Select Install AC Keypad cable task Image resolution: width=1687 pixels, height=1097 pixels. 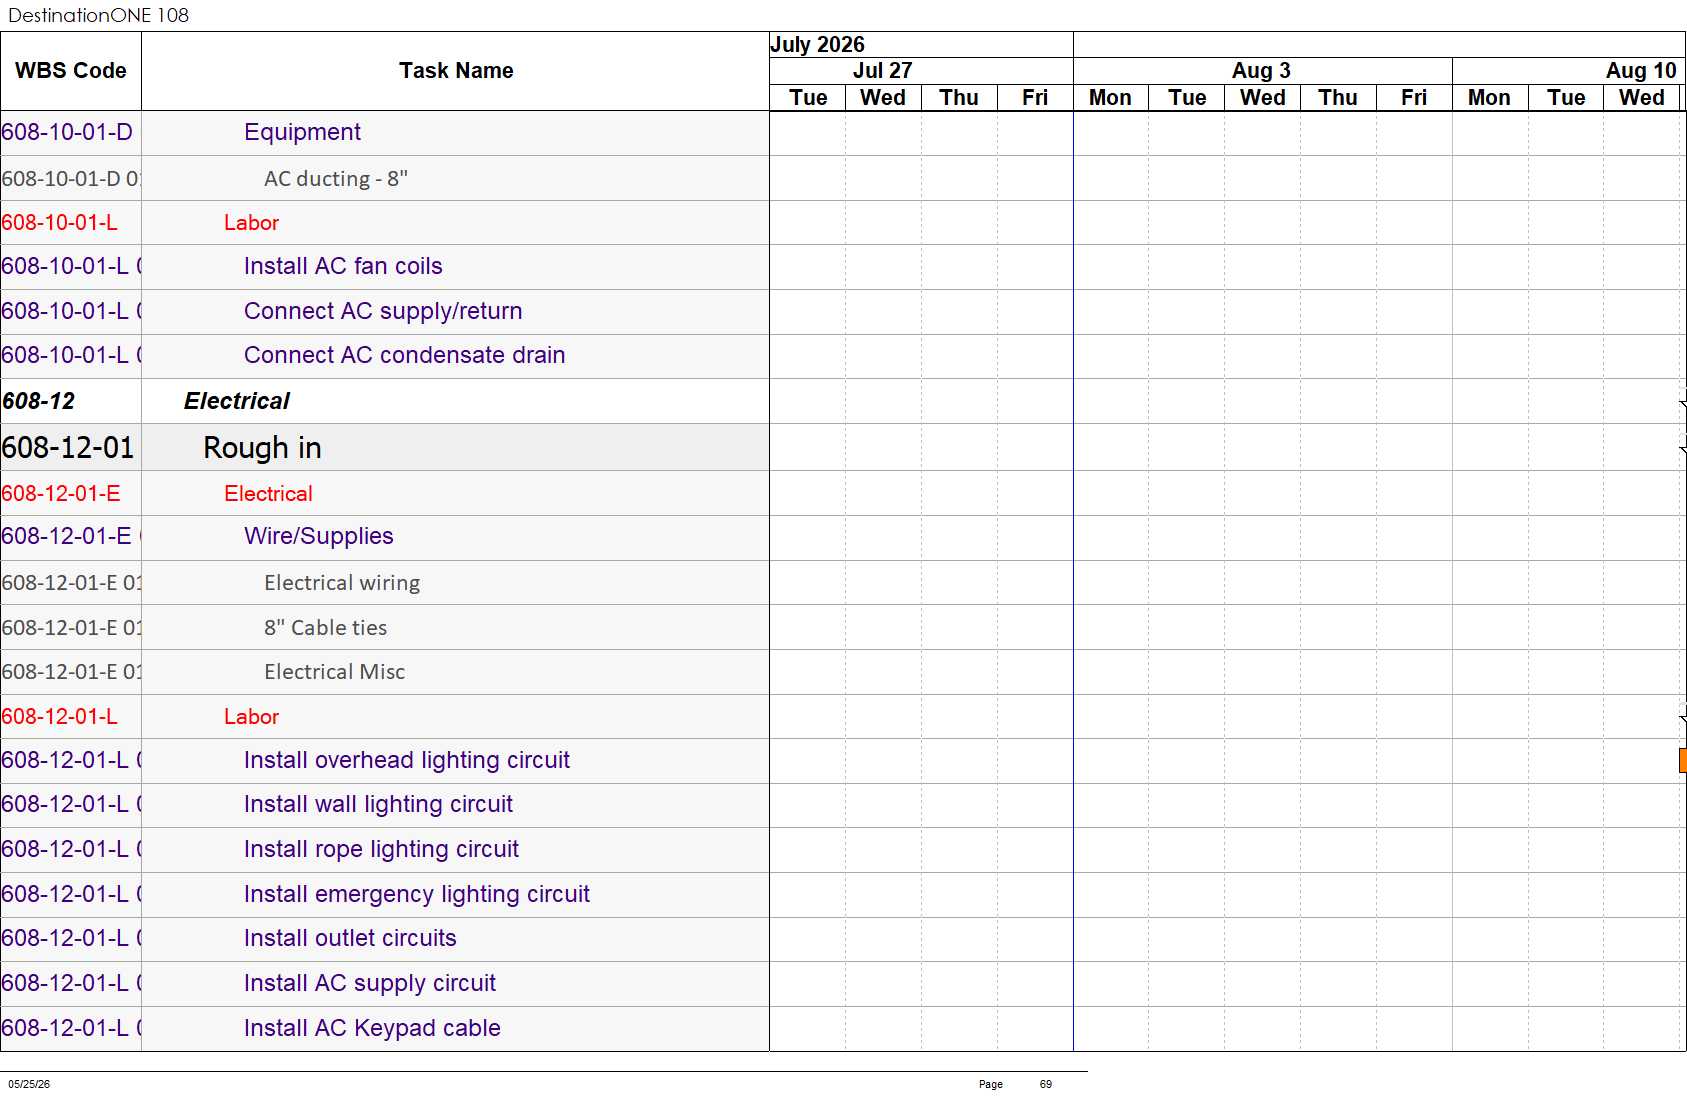372,1028
